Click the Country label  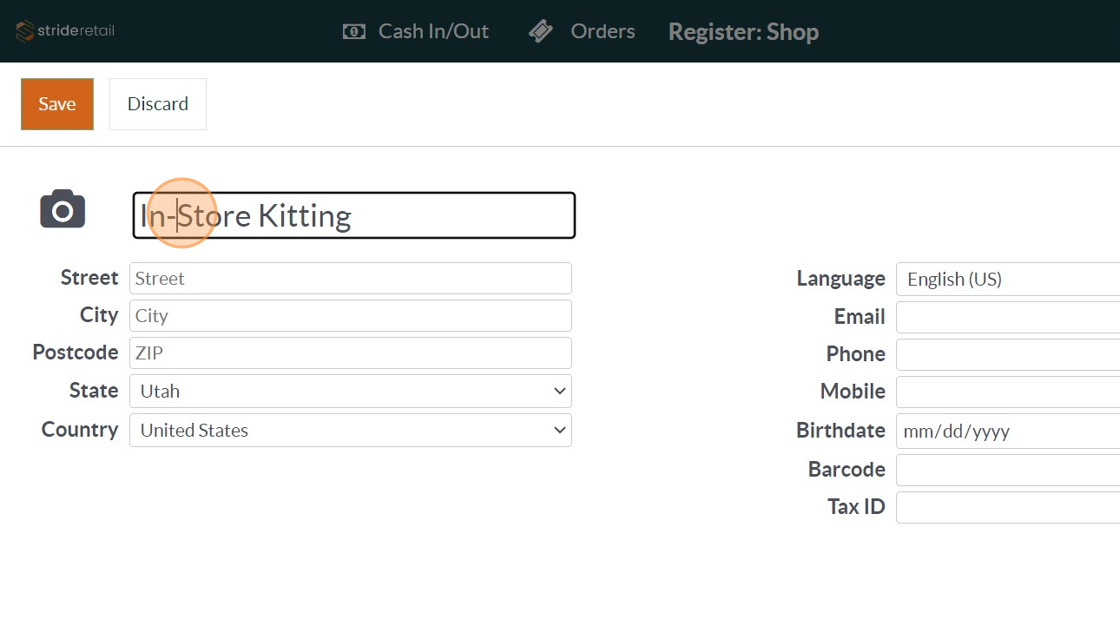(x=79, y=429)
